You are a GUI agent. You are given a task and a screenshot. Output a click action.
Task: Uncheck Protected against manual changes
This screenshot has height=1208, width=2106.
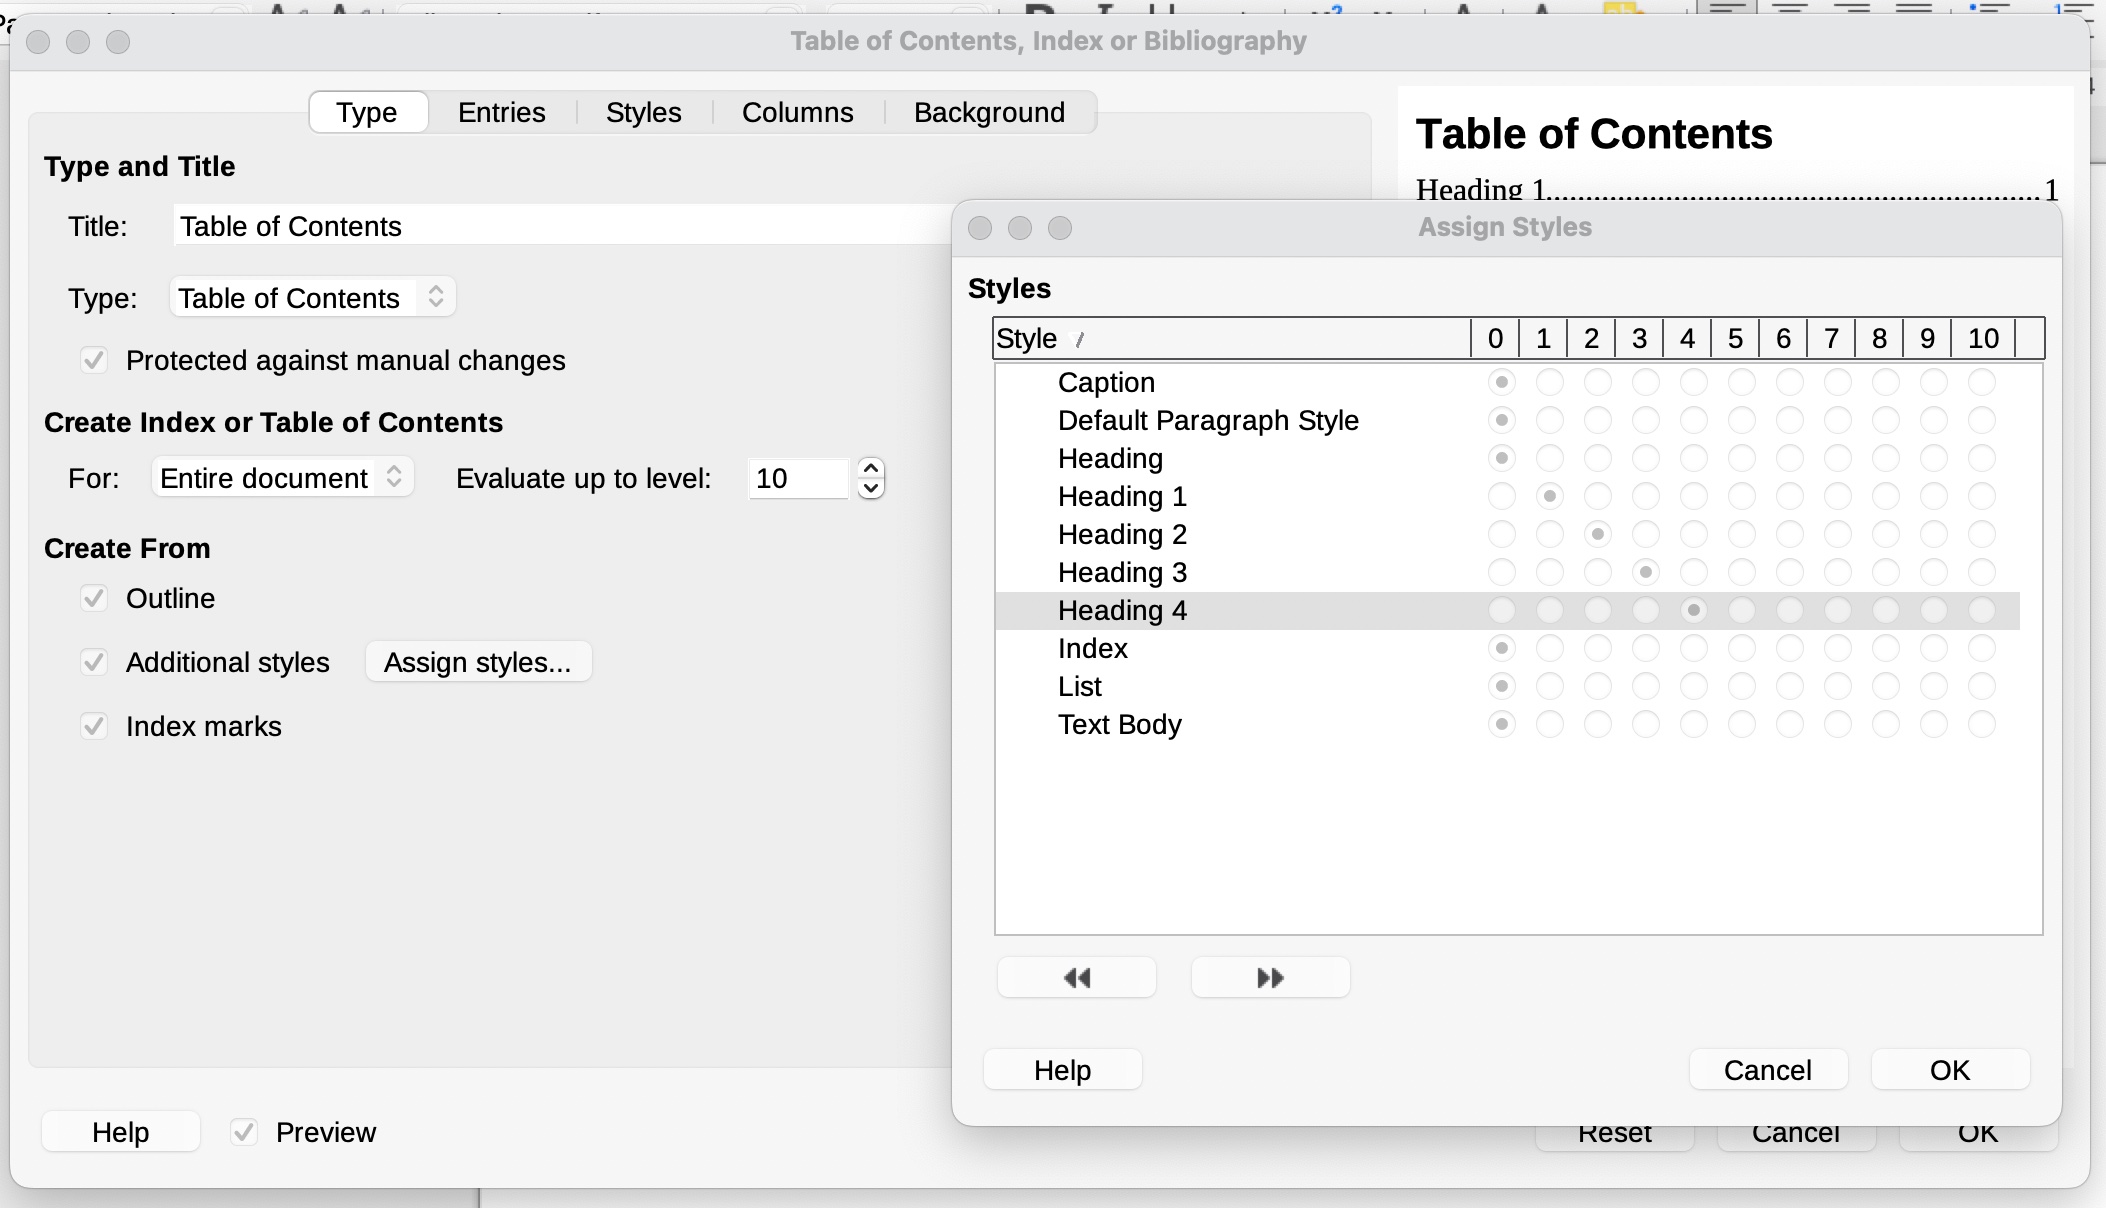tap(94, 360)
